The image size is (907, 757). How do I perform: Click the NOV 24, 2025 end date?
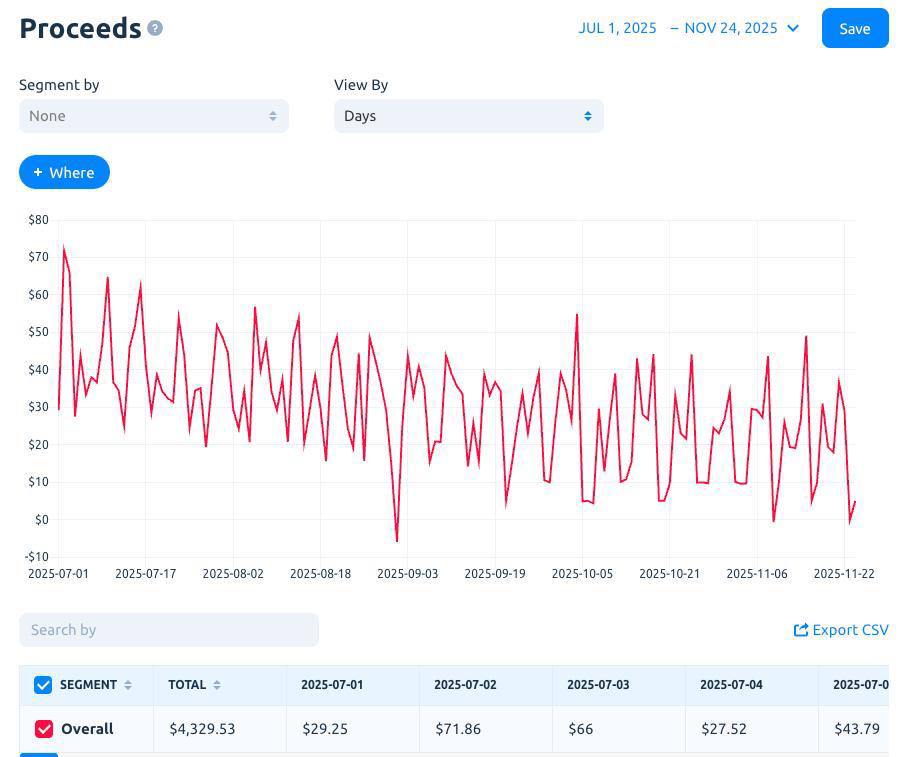tap(730, 28)
